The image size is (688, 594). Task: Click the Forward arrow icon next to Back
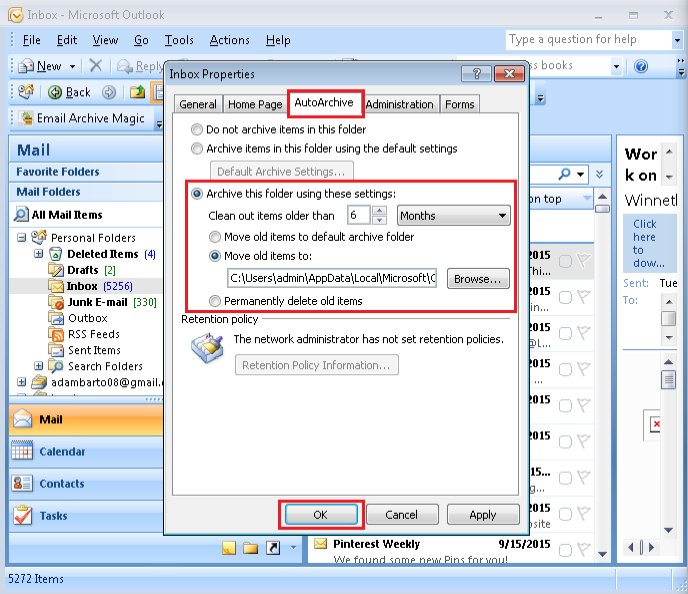click(109, 92)
